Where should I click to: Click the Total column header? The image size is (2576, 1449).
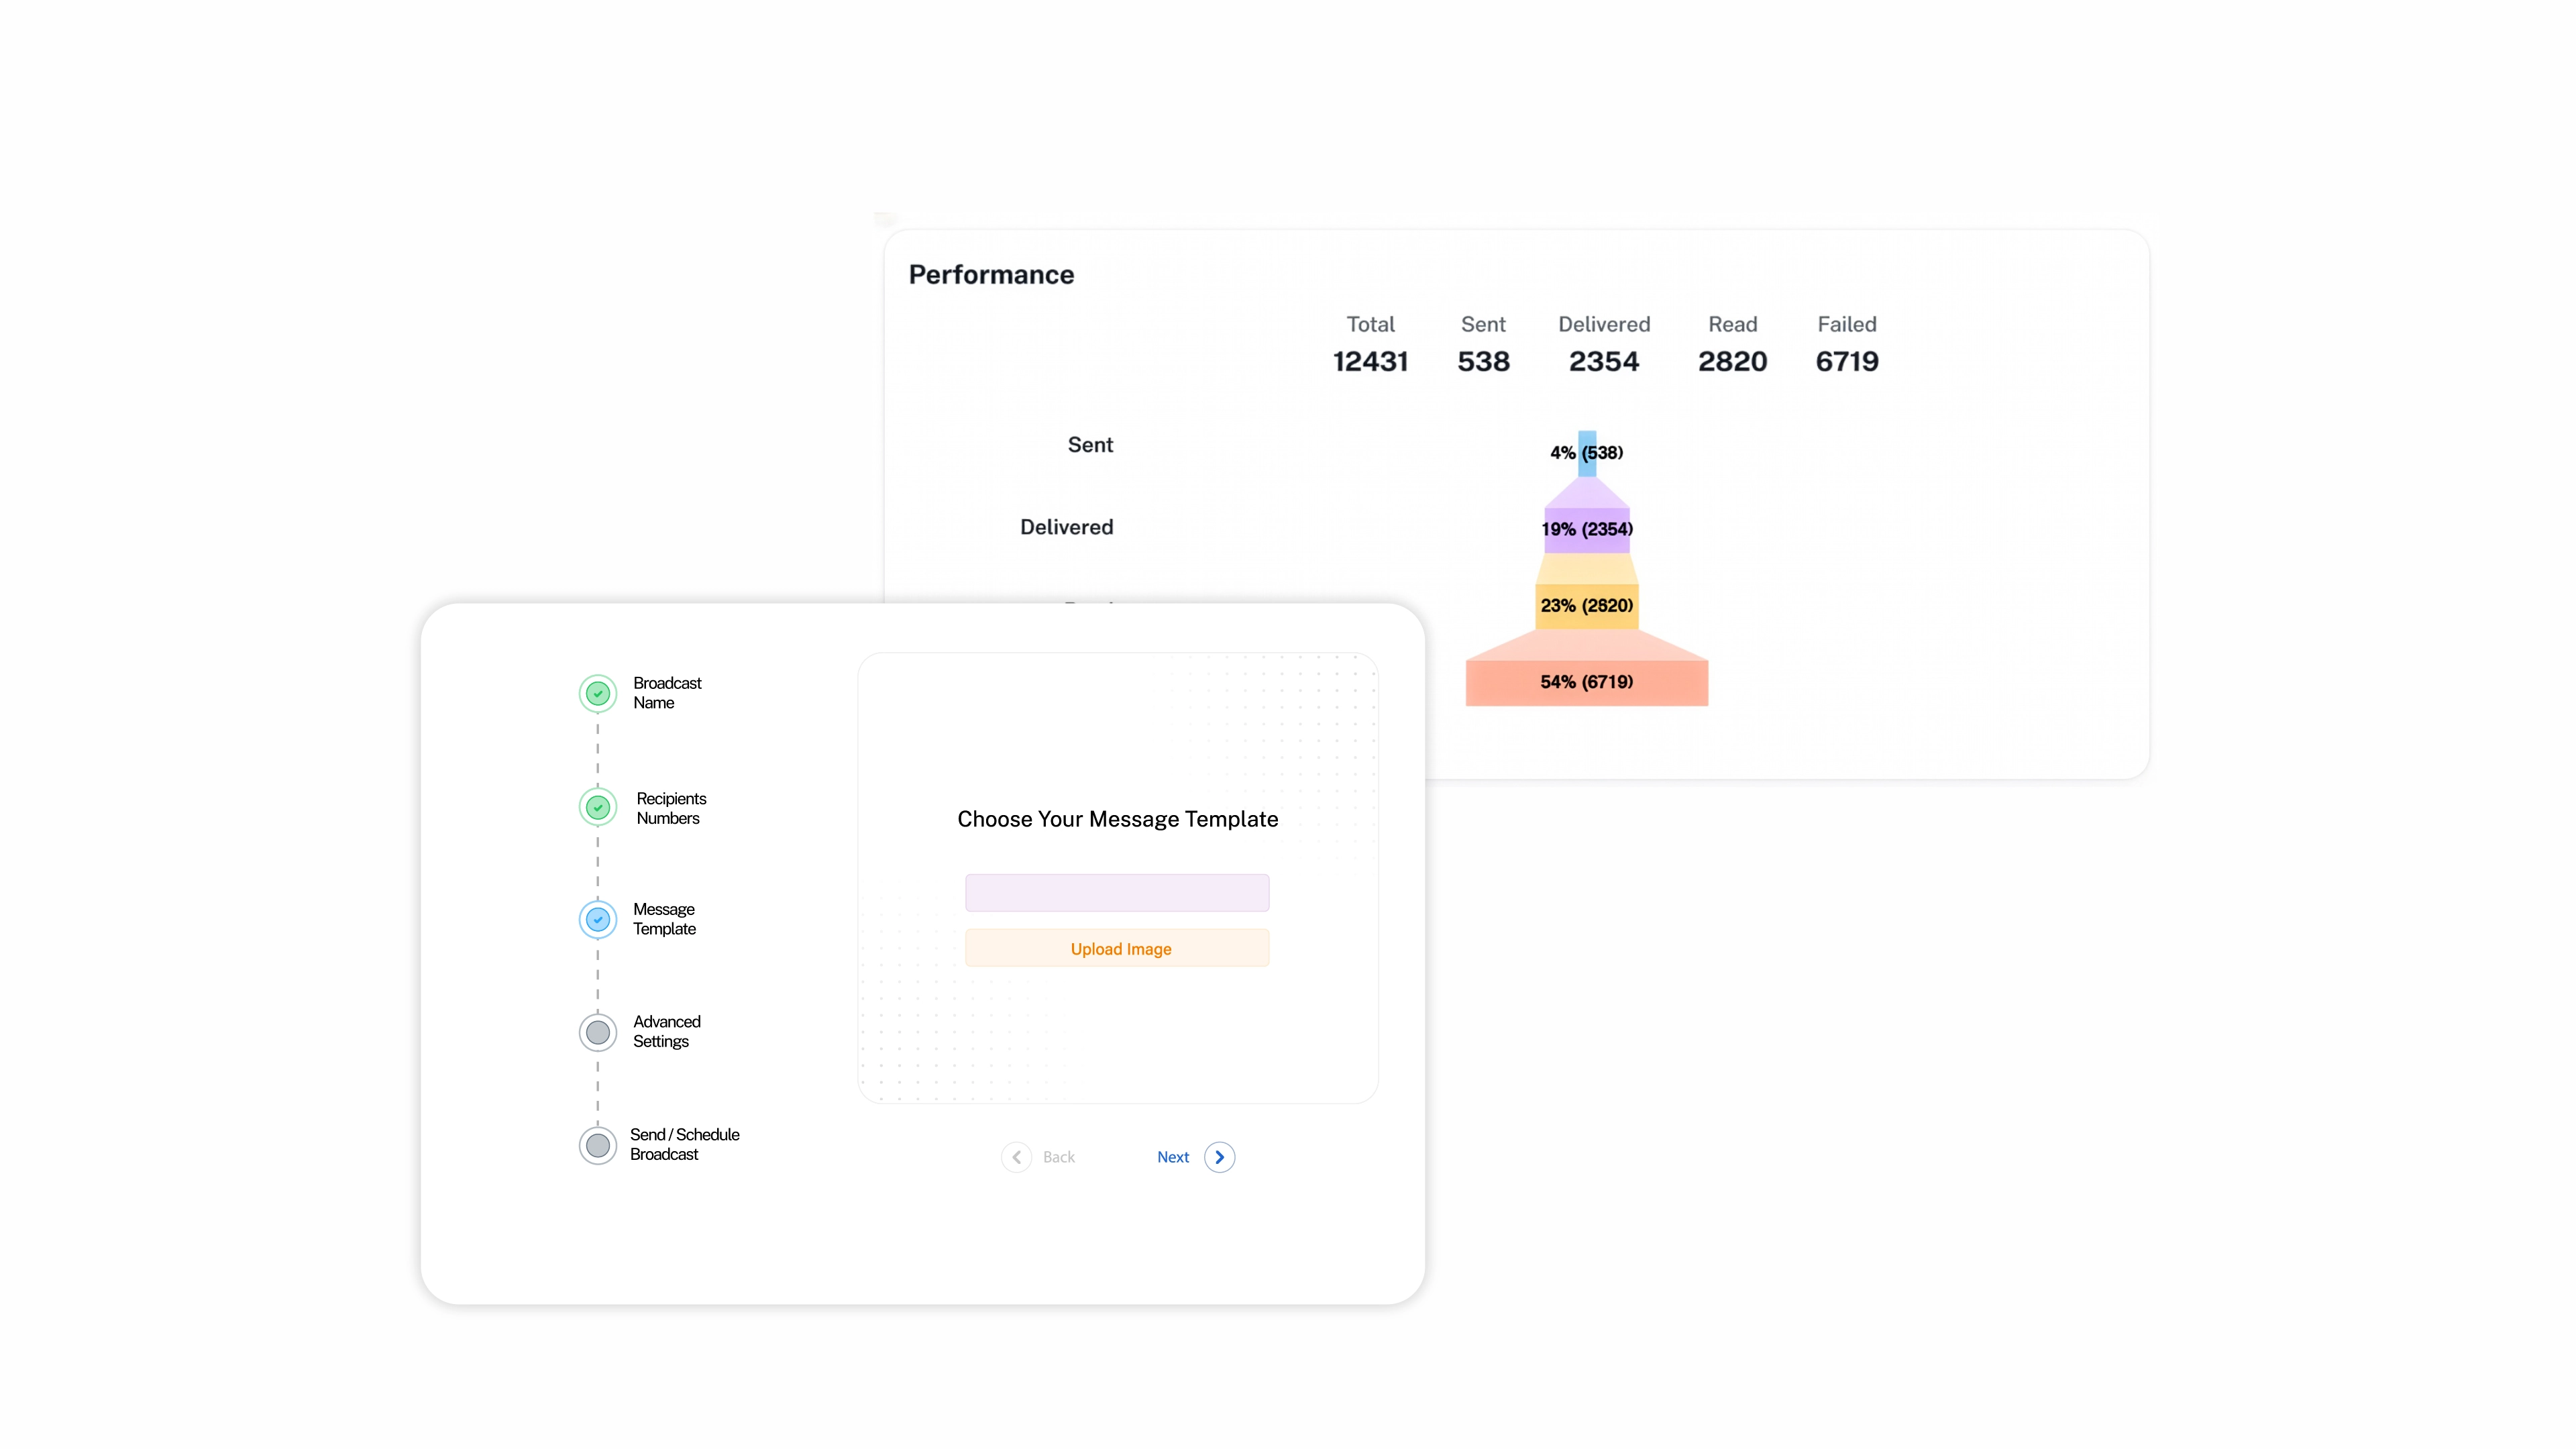[1370, 324]
